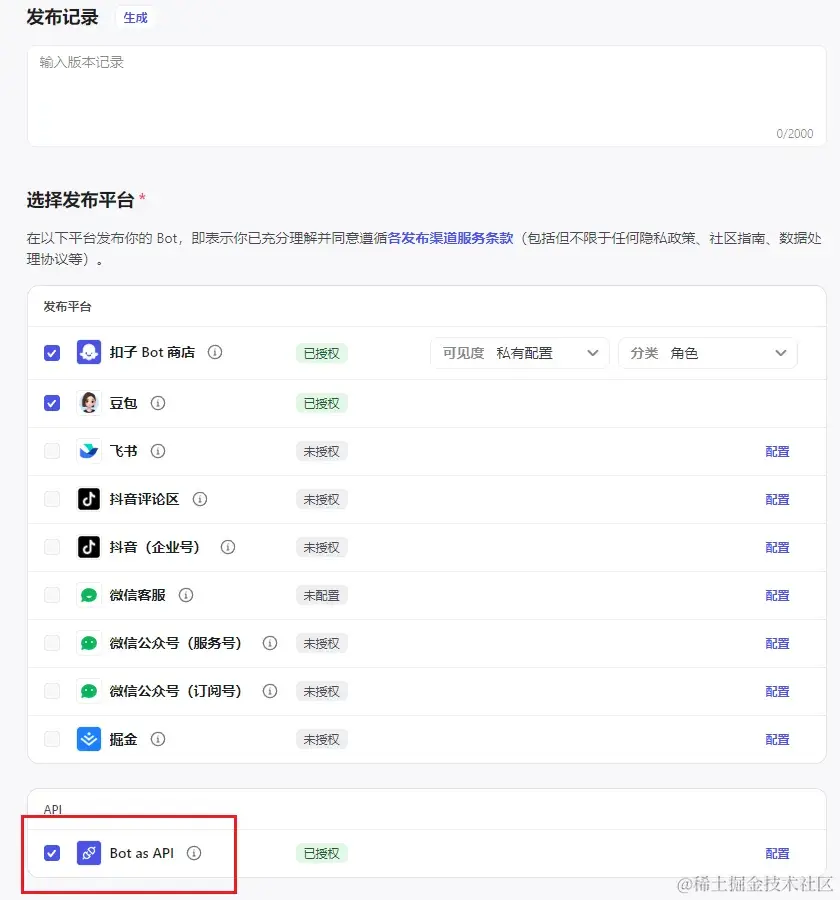
Task: Open info tooltip for 扣子 Bot 商店
Action: pos(215,352)
